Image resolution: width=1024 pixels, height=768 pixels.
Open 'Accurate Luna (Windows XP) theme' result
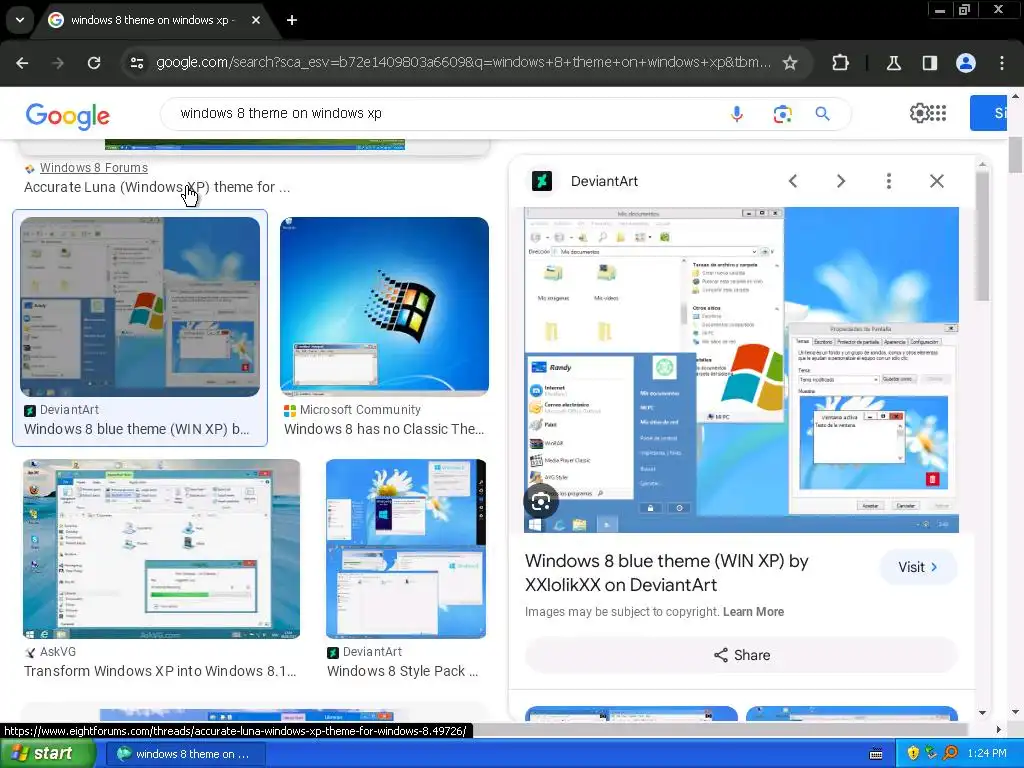click(x=157, y=187)
